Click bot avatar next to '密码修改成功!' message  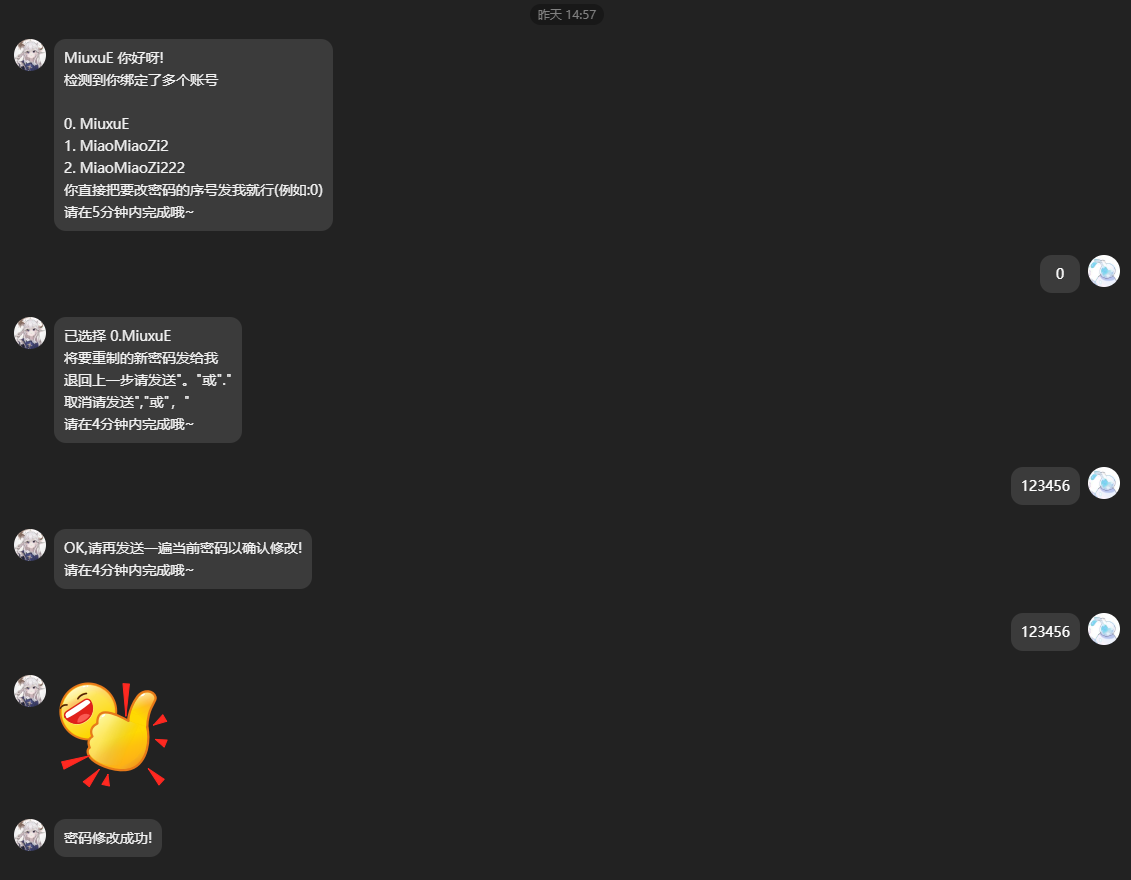(30, 835)
